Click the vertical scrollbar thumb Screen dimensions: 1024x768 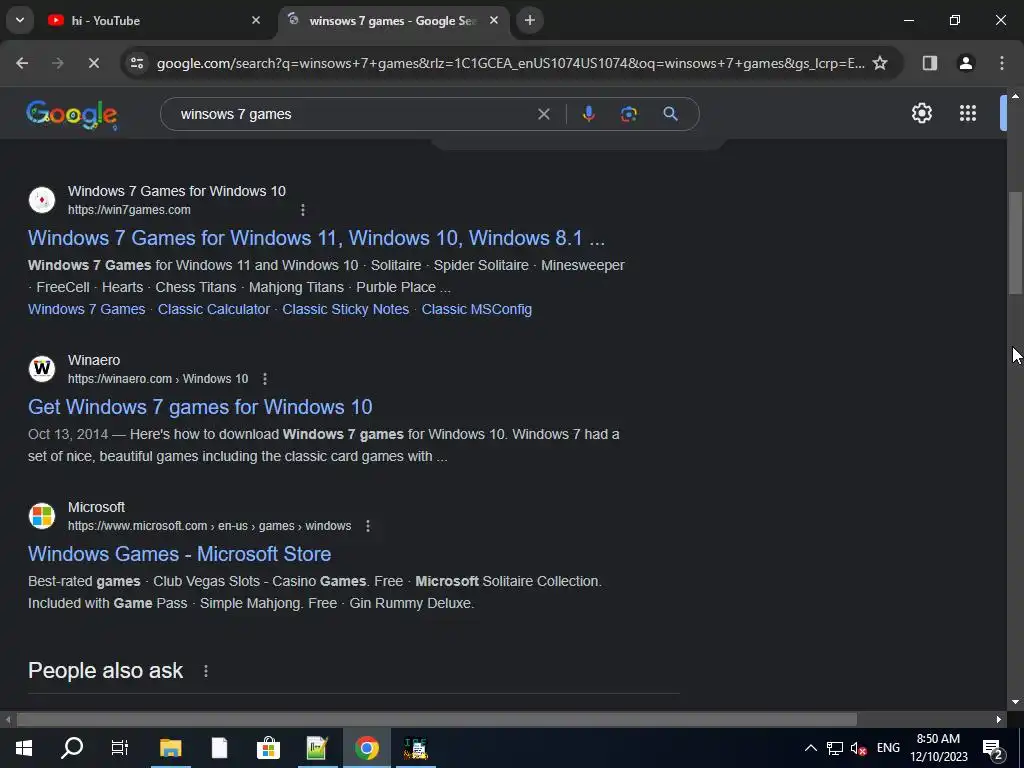click(x=1016, y=243)
